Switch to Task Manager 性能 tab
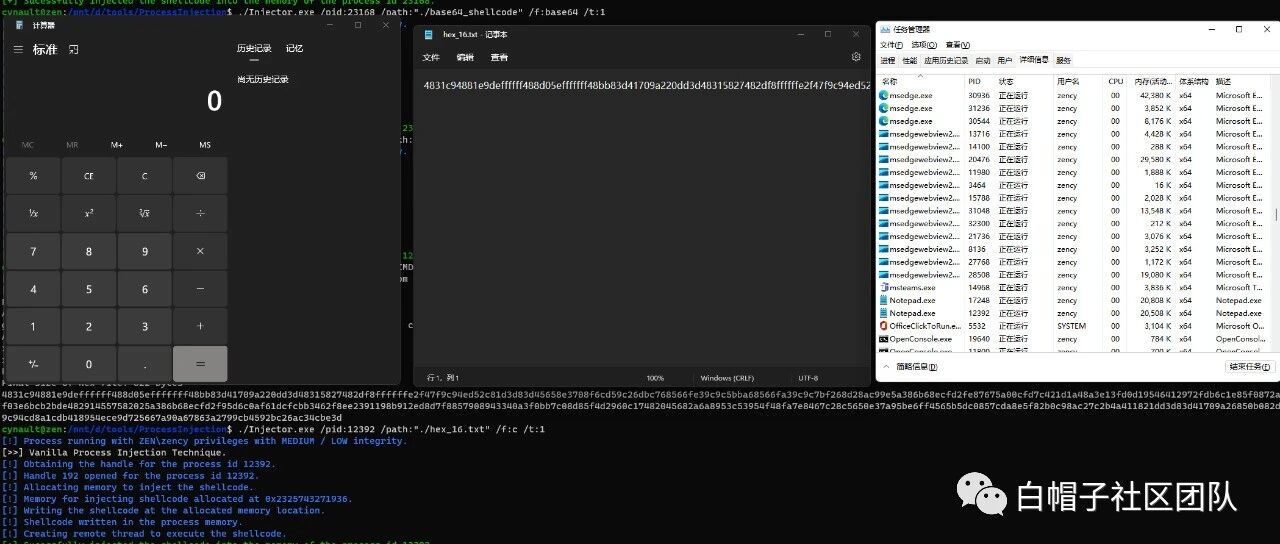Viewport: 1280px width, 544px height. point(910,60)
